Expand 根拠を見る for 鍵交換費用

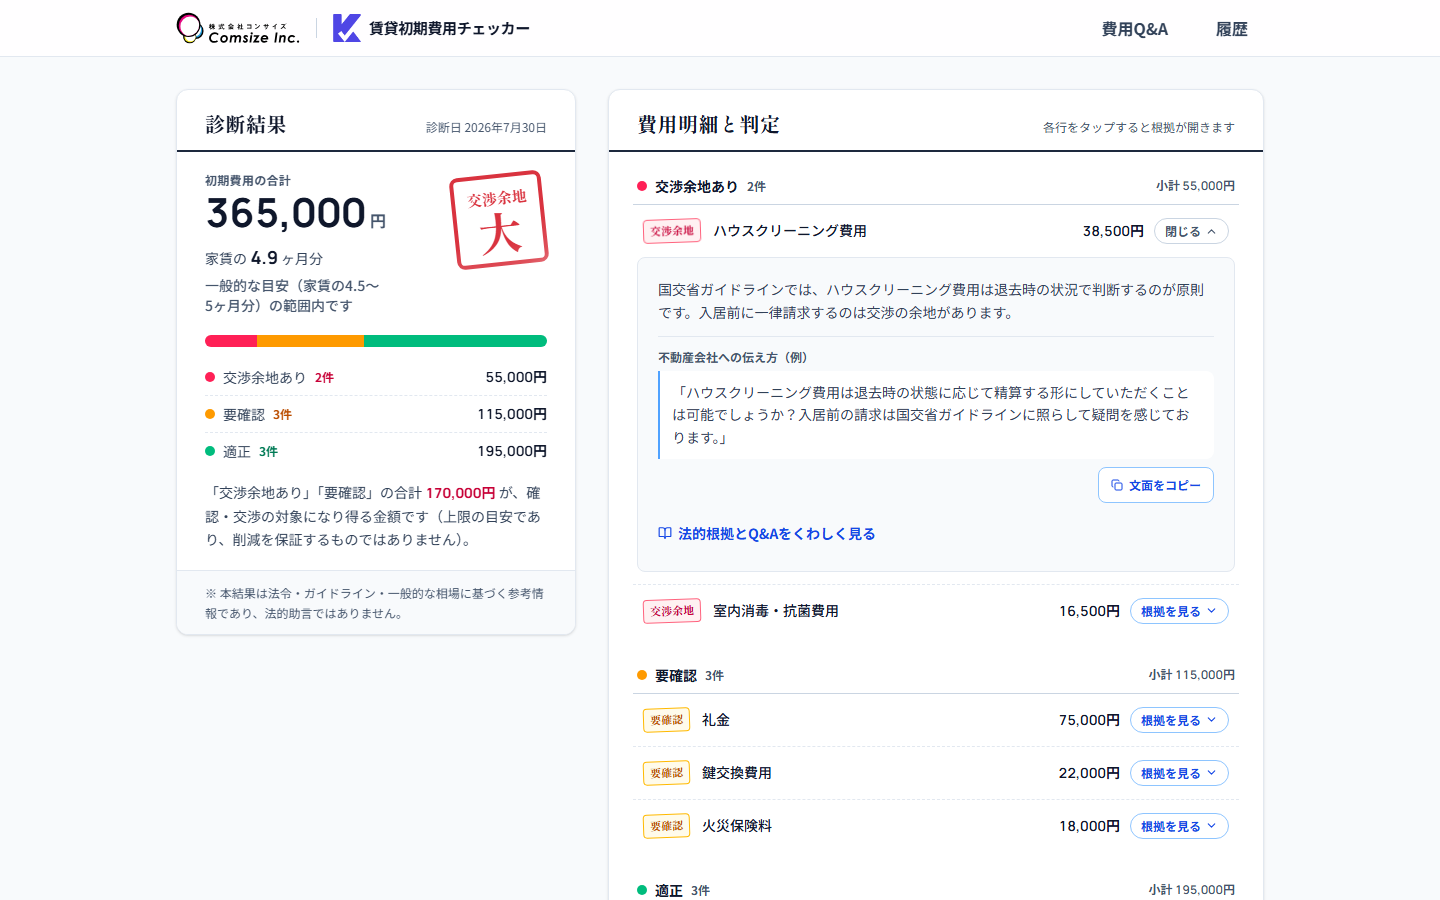pos(1179,773)
